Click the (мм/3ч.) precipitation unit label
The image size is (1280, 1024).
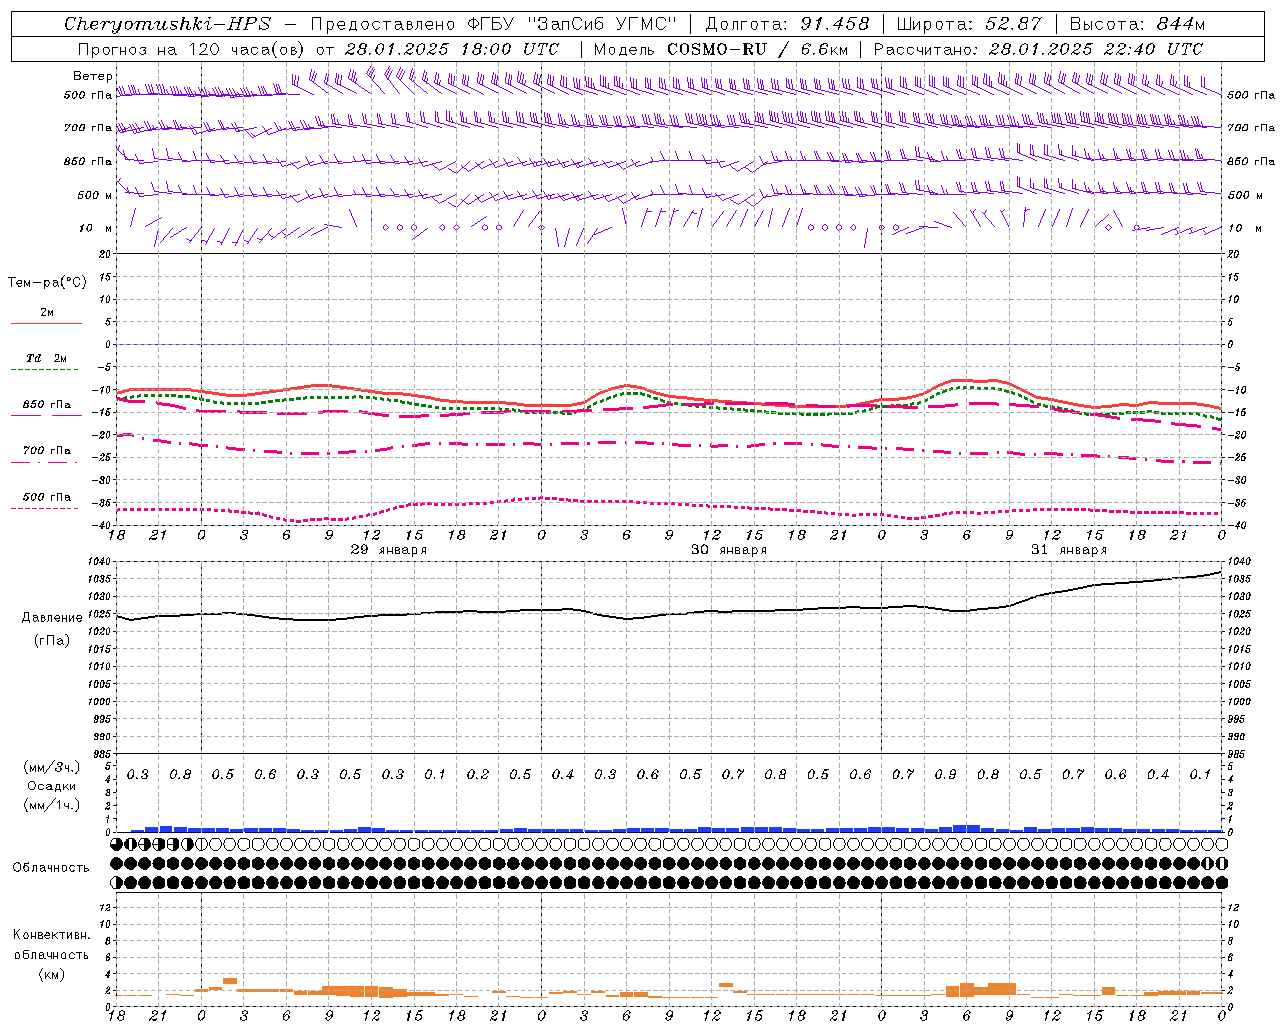click(52, 767)
